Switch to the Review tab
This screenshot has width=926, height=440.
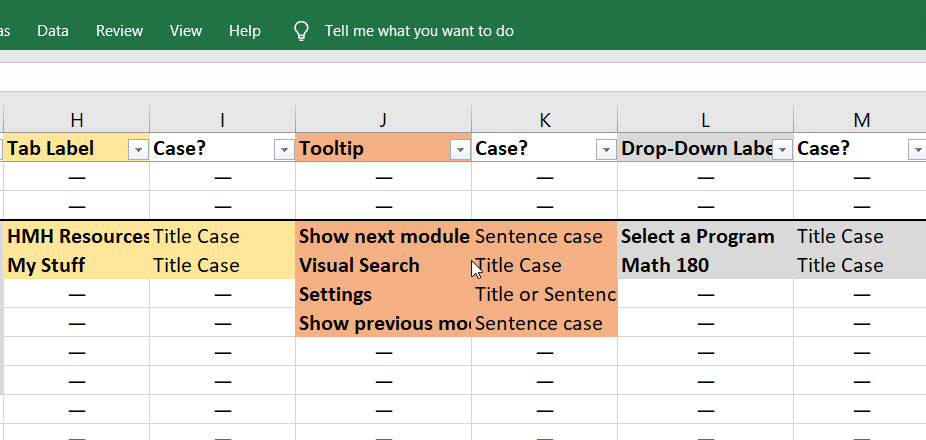point(119,31)
